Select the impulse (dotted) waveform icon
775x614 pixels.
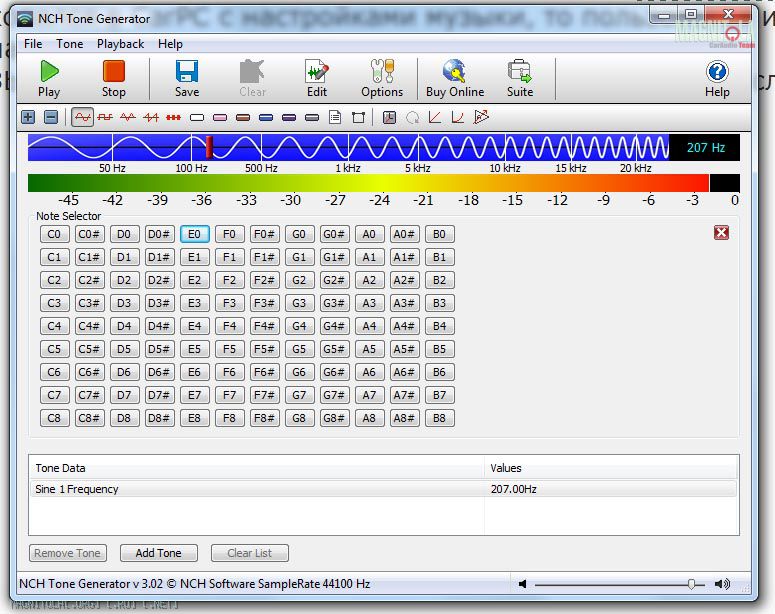(x=173, y=118)
